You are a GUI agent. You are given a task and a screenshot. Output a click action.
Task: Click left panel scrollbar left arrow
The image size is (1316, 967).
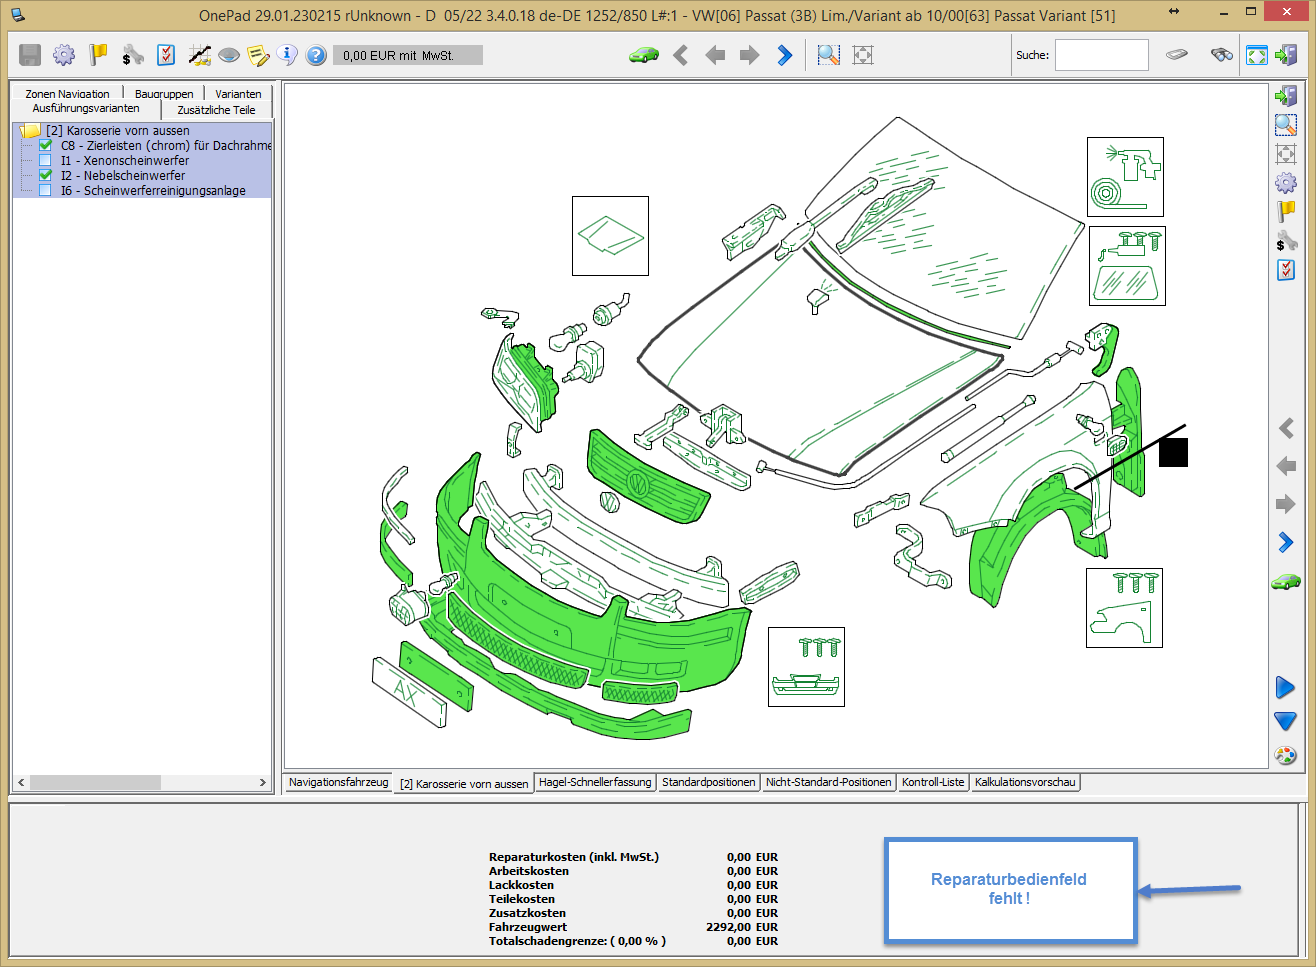click(x=21, y=782)
